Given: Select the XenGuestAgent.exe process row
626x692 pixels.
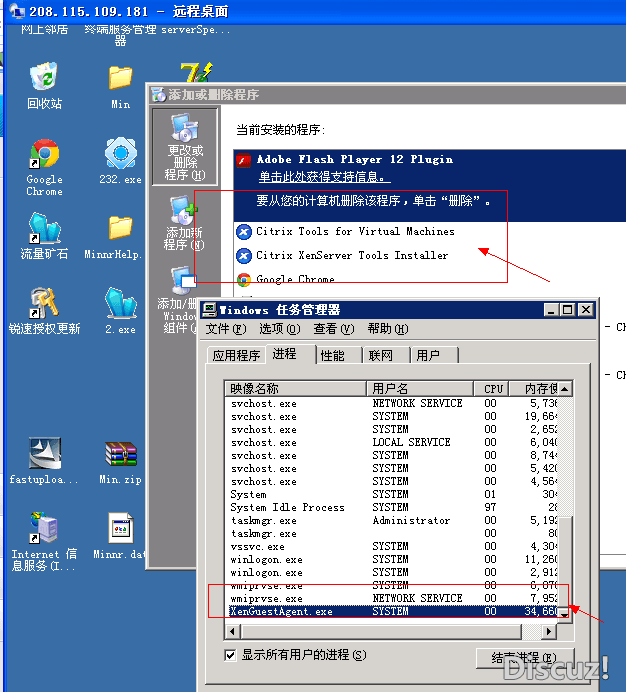Looking at the screenshot, I should (x=393, y=611).
